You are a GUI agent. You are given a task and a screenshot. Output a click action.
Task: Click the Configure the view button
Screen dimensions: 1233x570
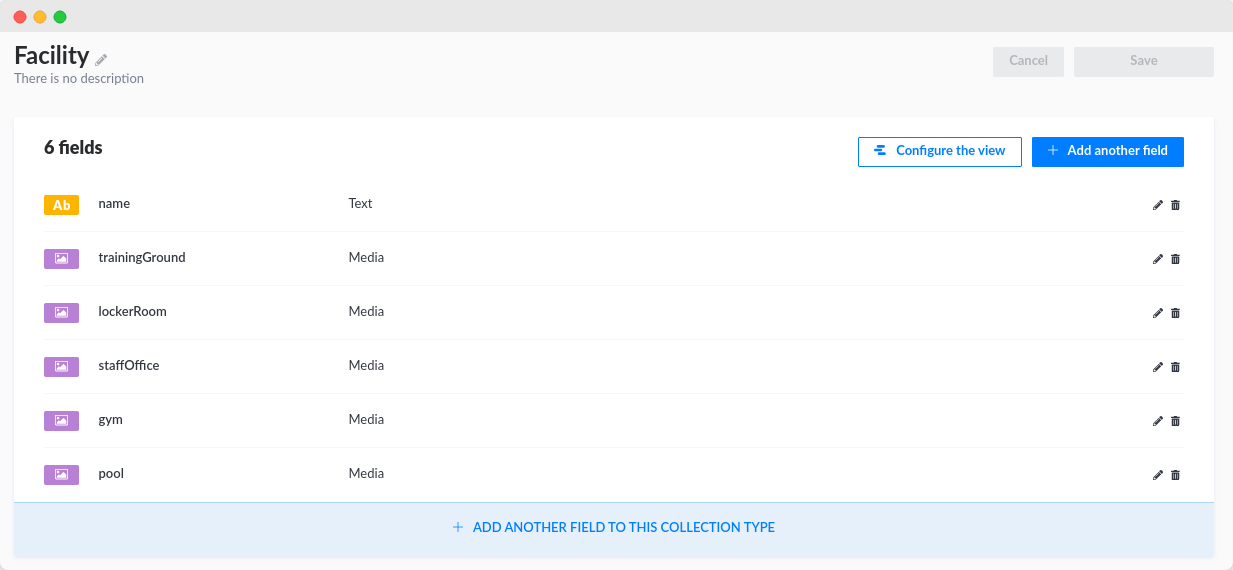(x=939, y=151)
